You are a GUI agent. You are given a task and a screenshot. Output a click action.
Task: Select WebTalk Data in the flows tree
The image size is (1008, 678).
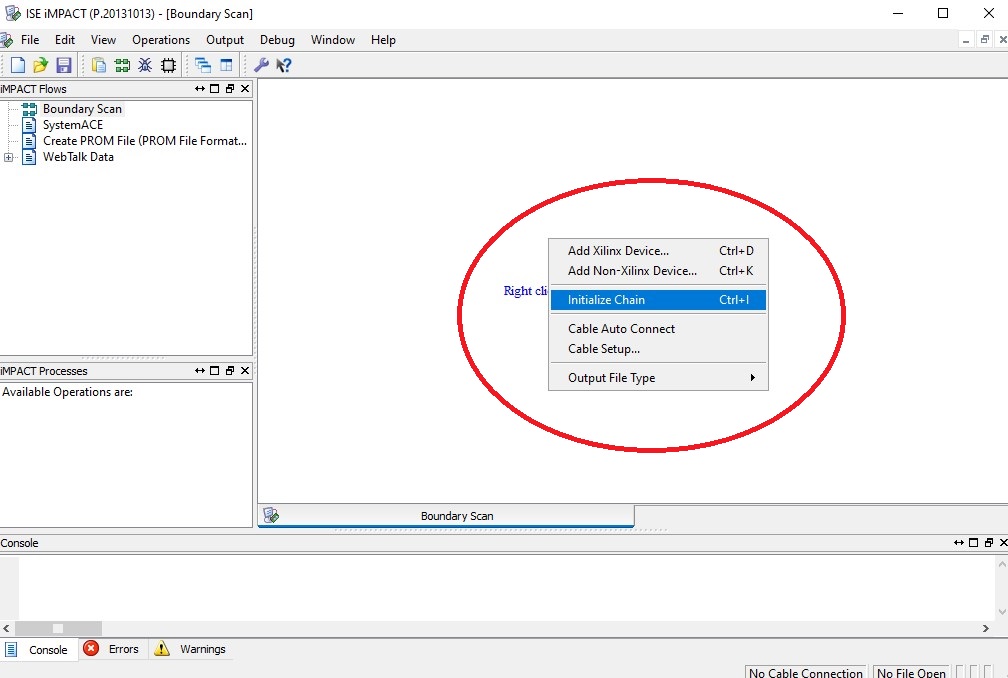click(x=78, y=157)
